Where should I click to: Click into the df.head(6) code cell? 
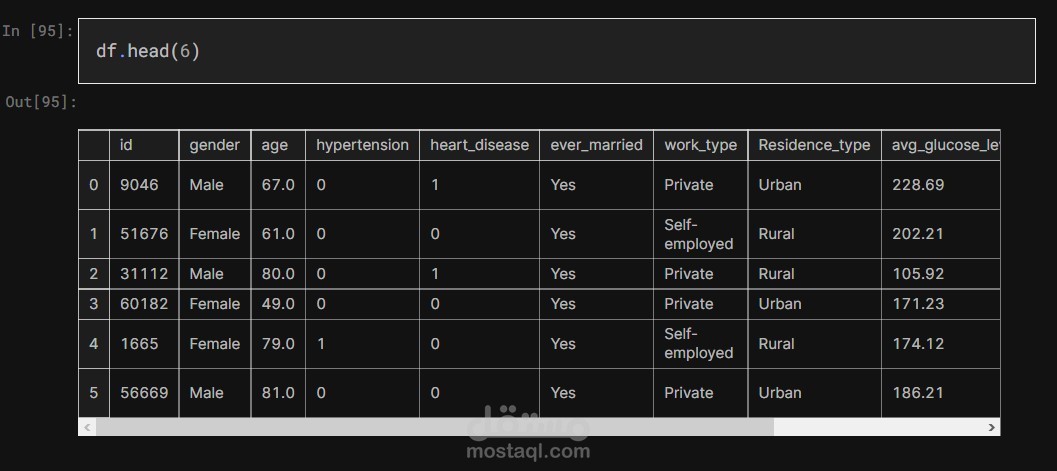coord(557,51)
